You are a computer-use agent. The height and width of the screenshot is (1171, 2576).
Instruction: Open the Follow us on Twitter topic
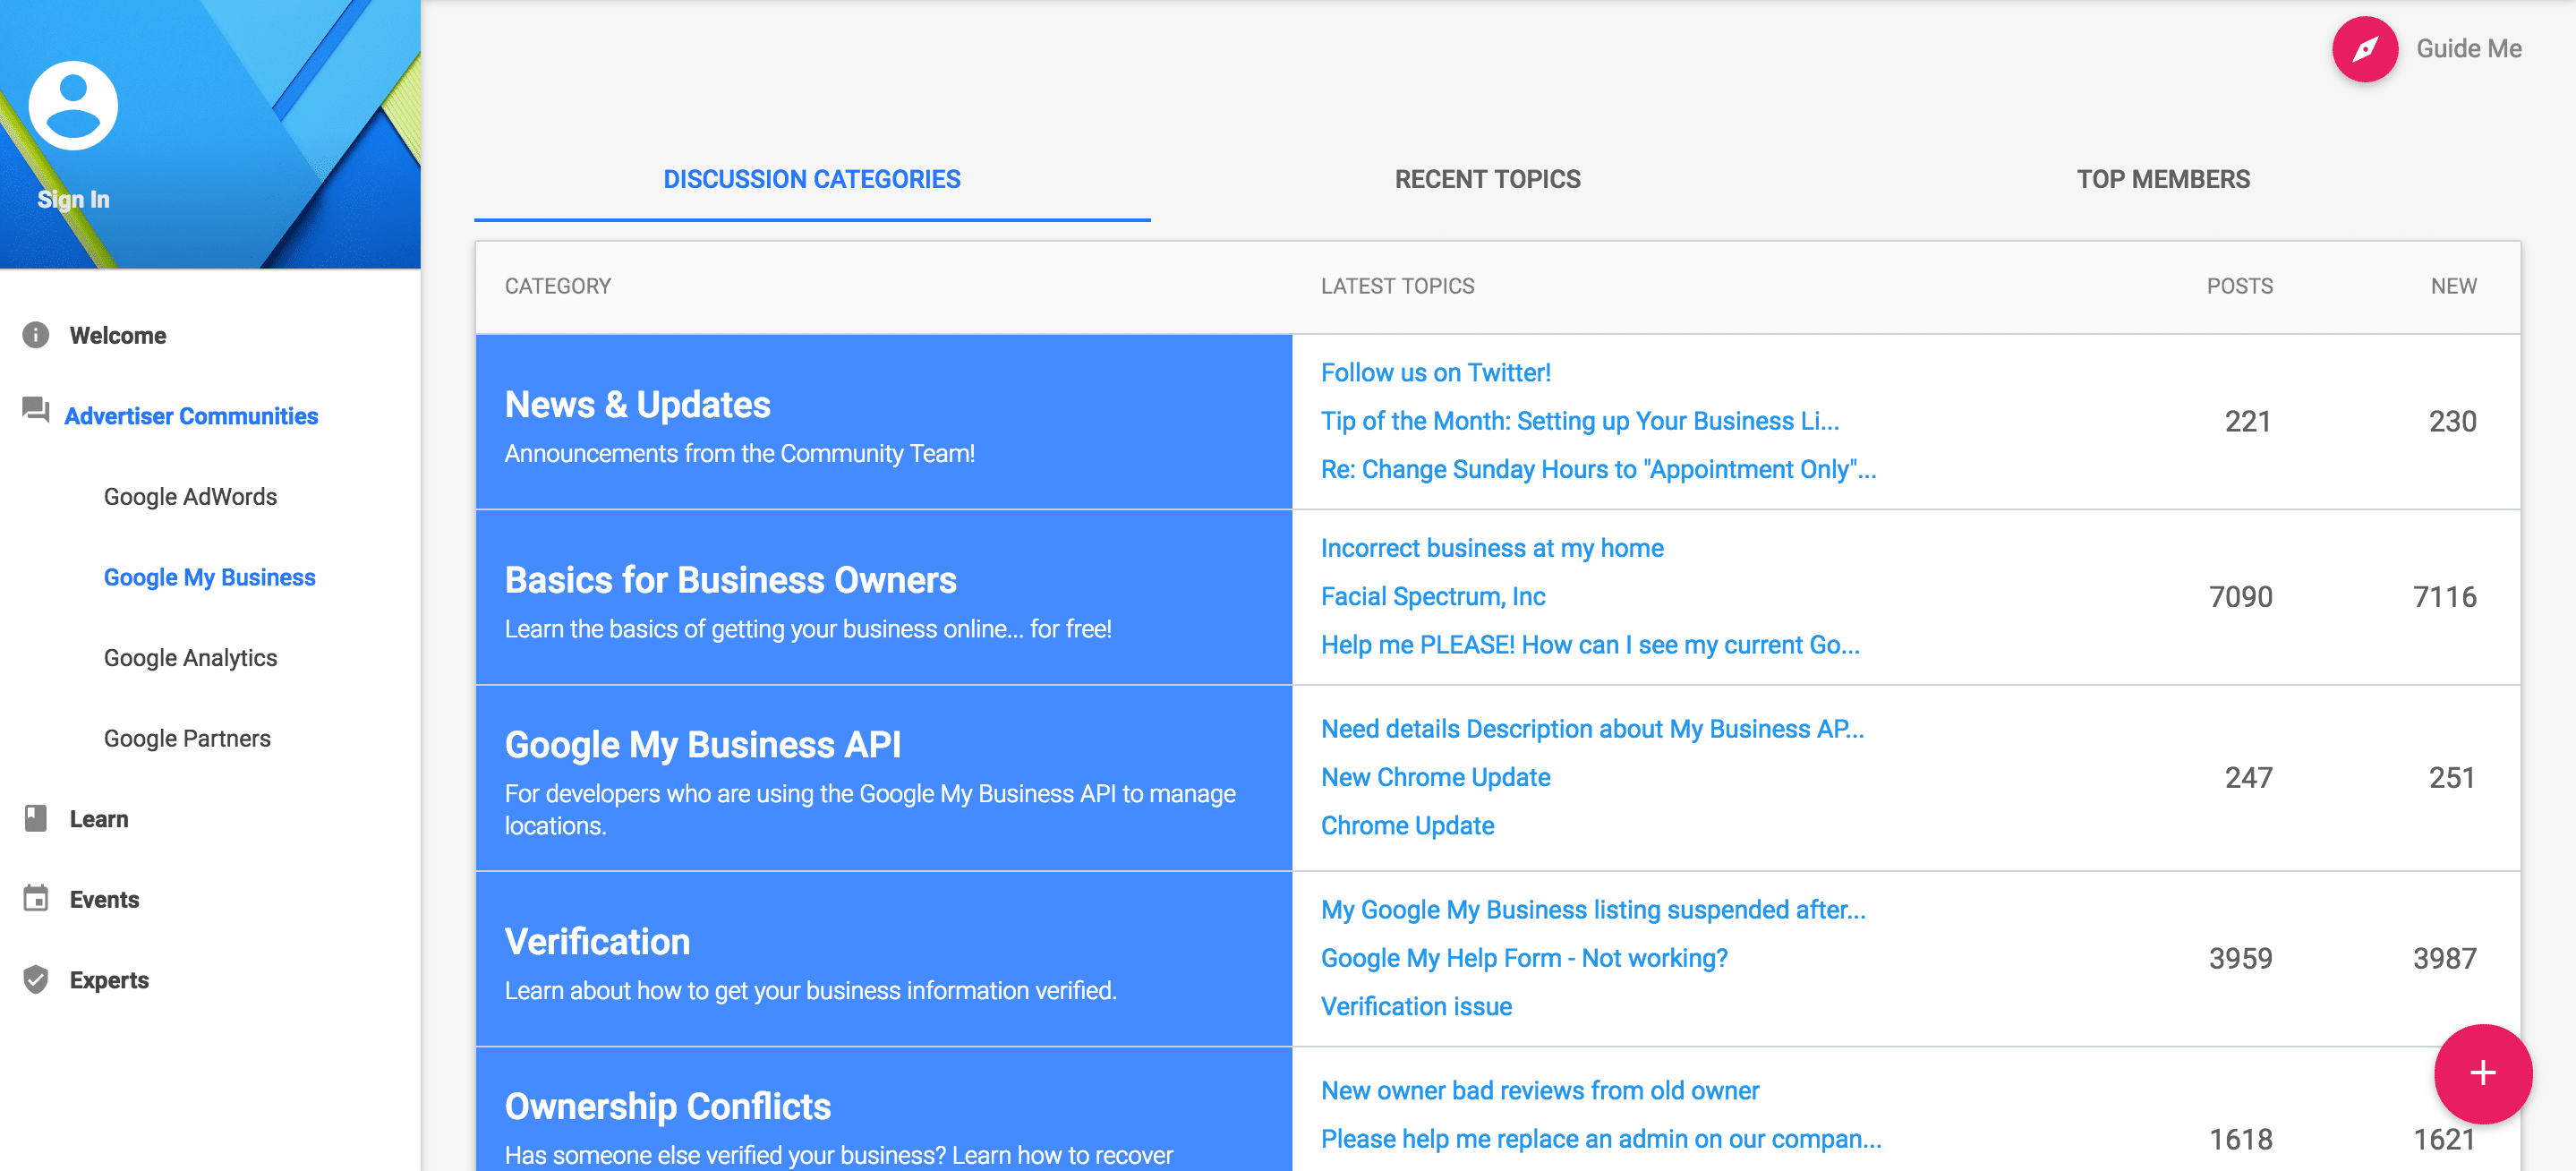pyautogui.click(x=1435, y=373)
